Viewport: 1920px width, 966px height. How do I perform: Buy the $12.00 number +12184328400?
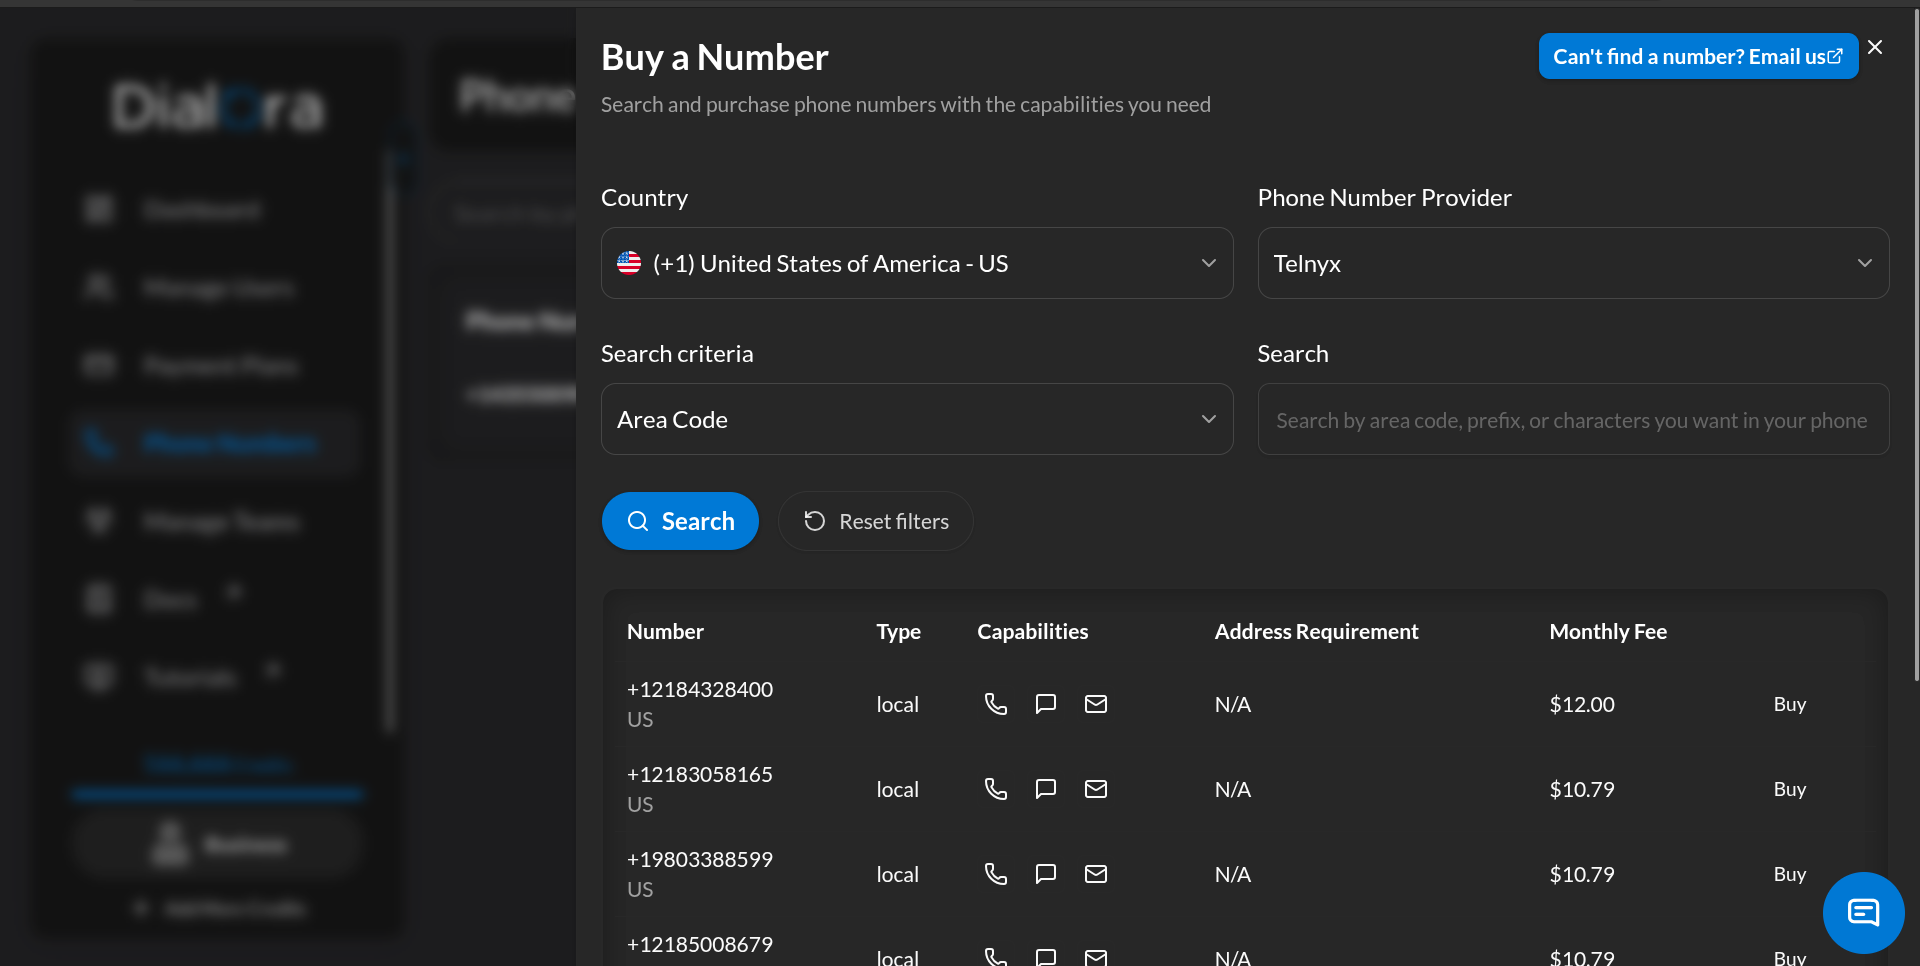tap(1789, 704)
